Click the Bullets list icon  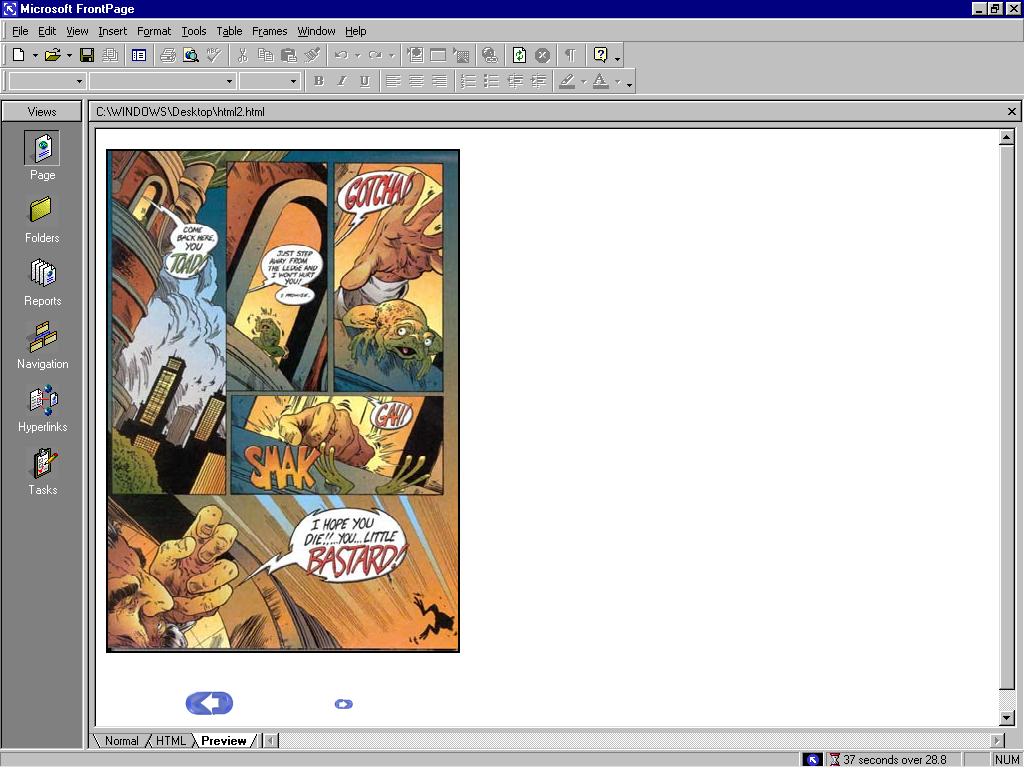492,81
